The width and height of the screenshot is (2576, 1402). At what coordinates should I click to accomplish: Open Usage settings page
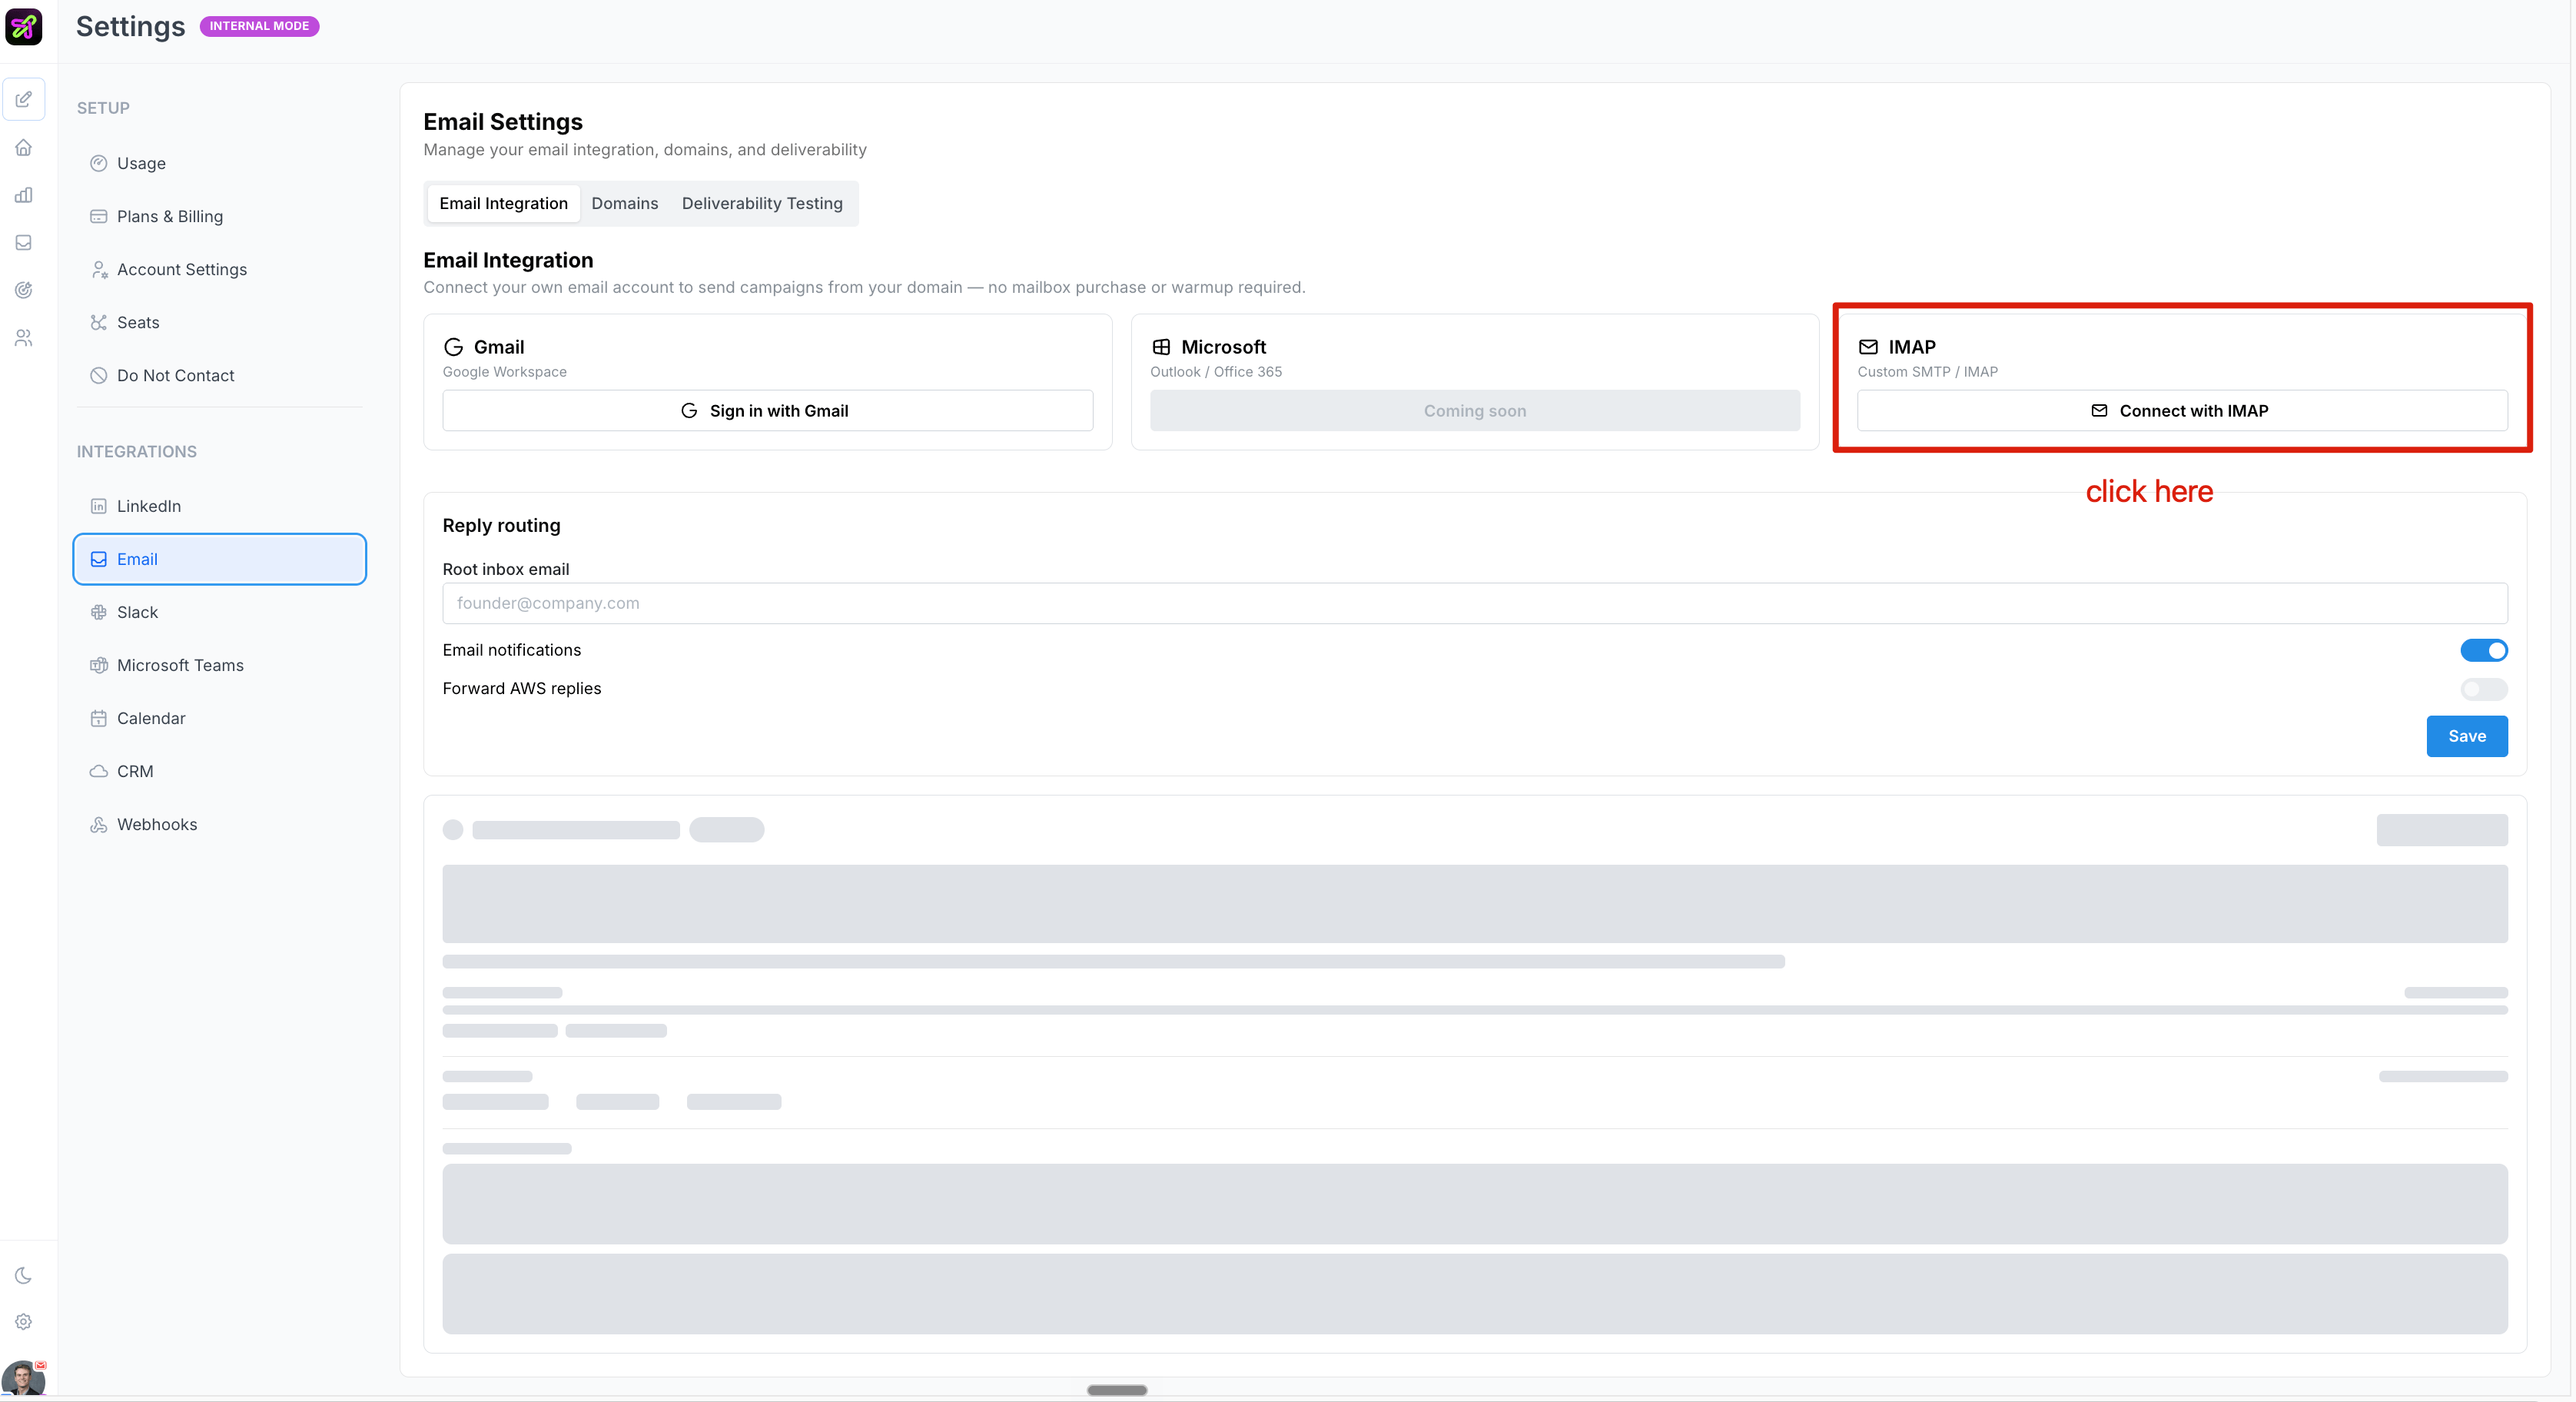pyautogui.click(x=220, y=163)
